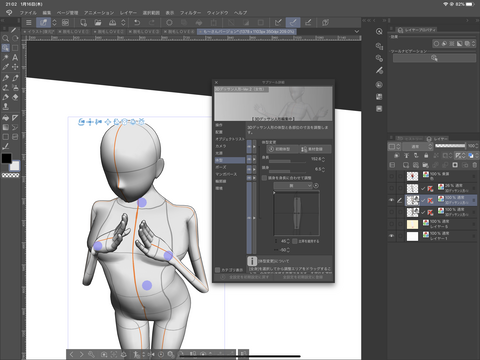Show the hidden top 100% layer
Screen dimensions: 480x360
[392, 176]
